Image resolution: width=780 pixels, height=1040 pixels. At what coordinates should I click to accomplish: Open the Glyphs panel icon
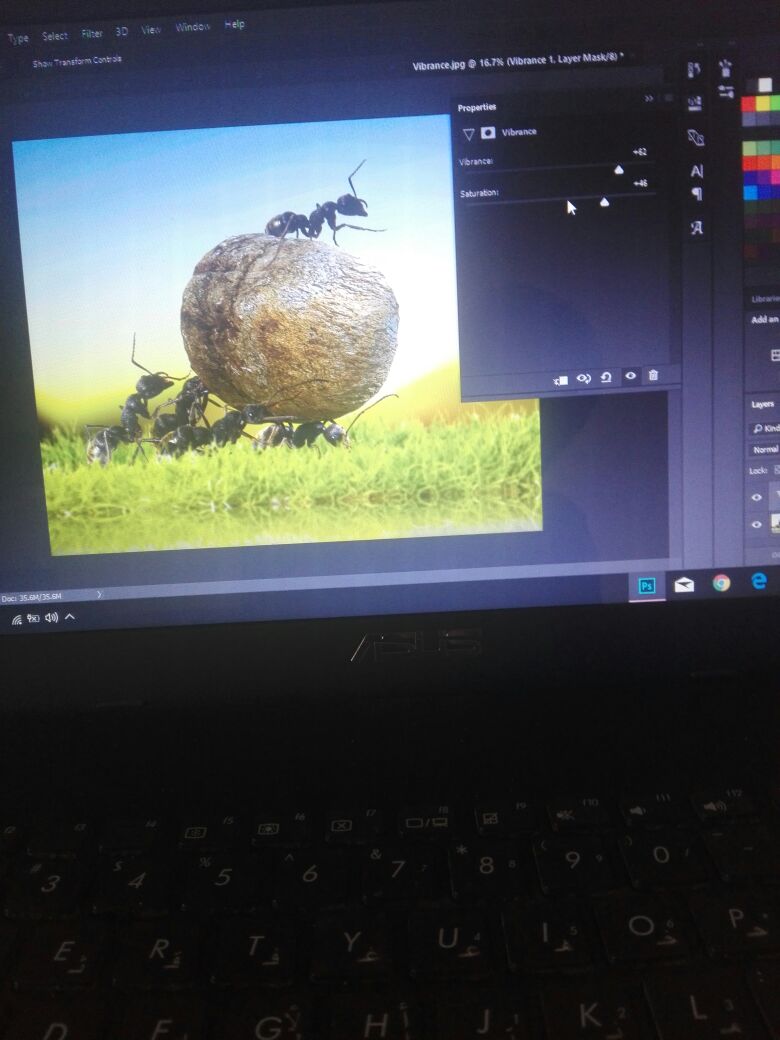click(697, 228)
